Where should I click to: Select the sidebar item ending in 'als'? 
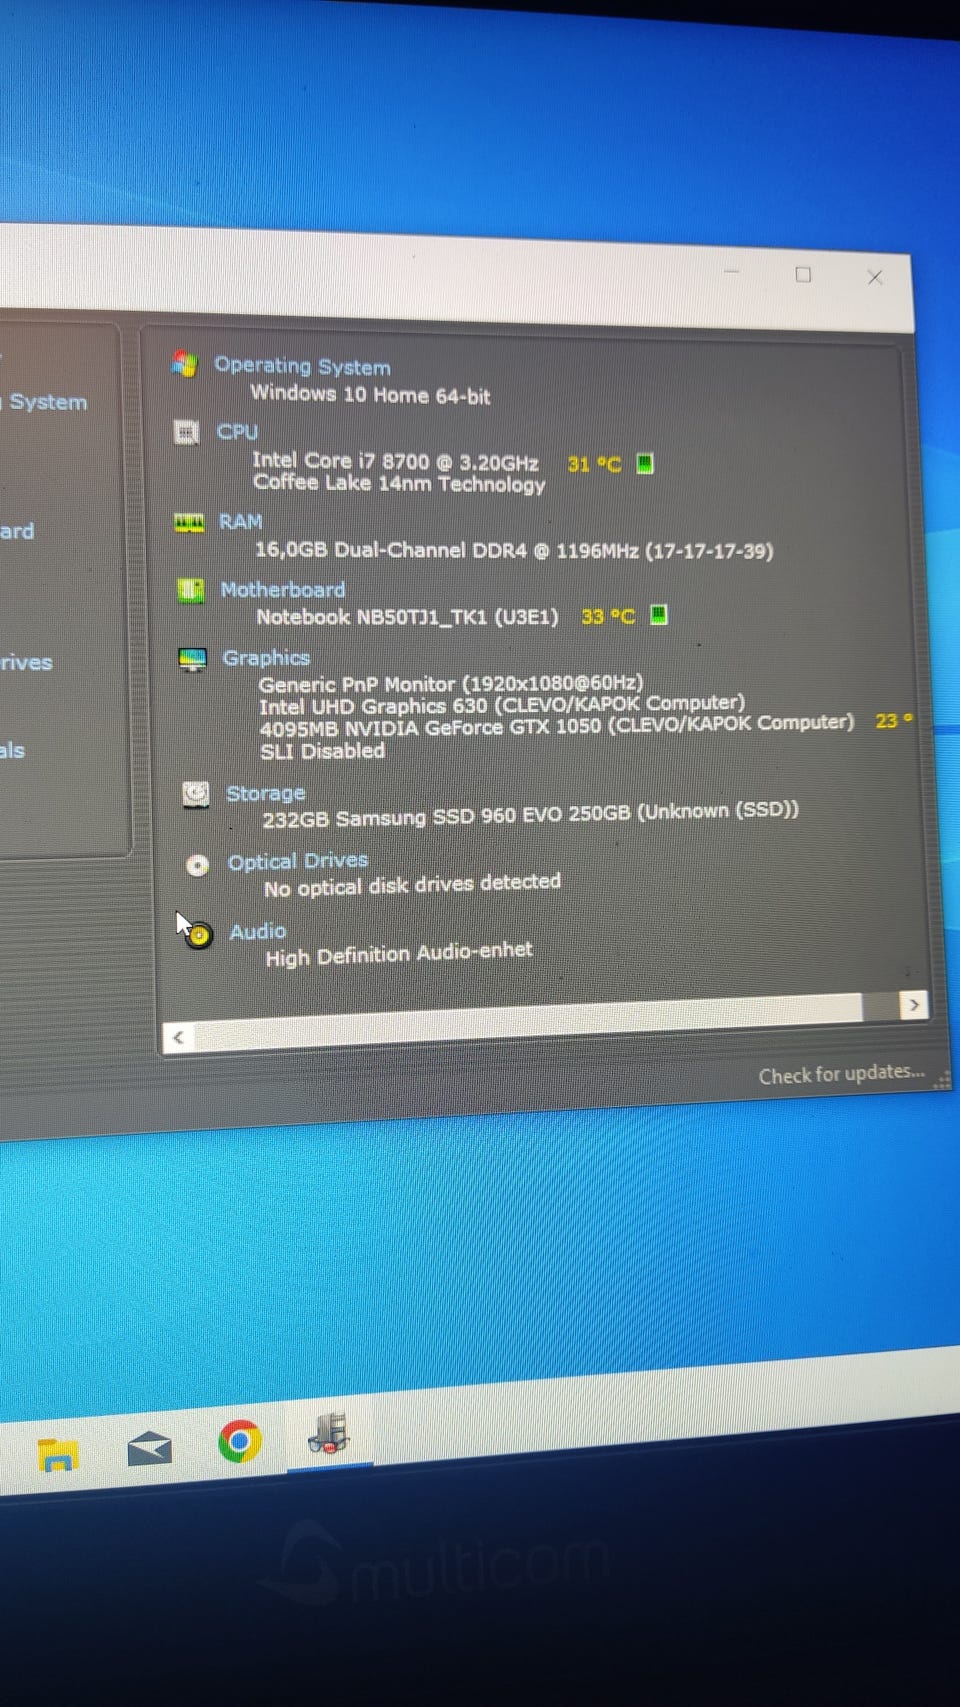point(13,750)
